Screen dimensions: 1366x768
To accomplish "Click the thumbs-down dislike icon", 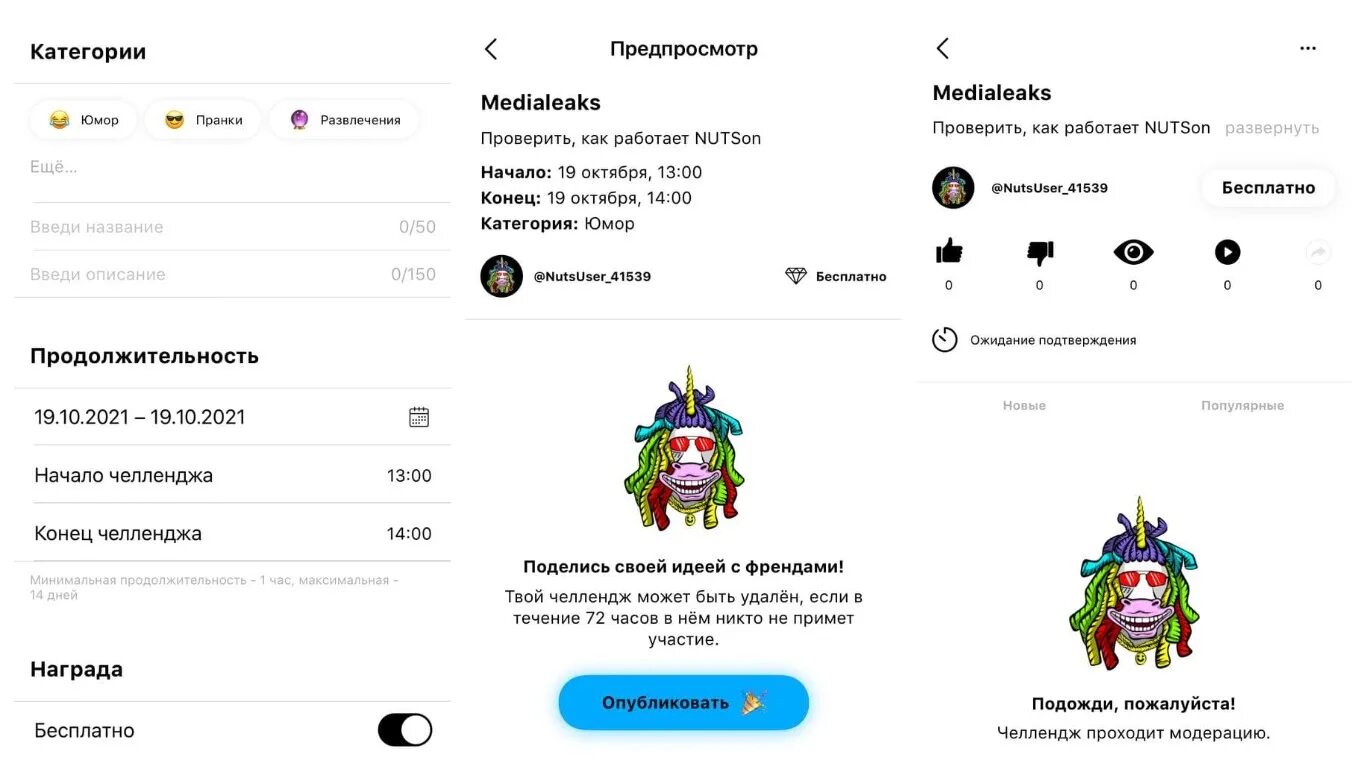I will [x=1040, y=253].
